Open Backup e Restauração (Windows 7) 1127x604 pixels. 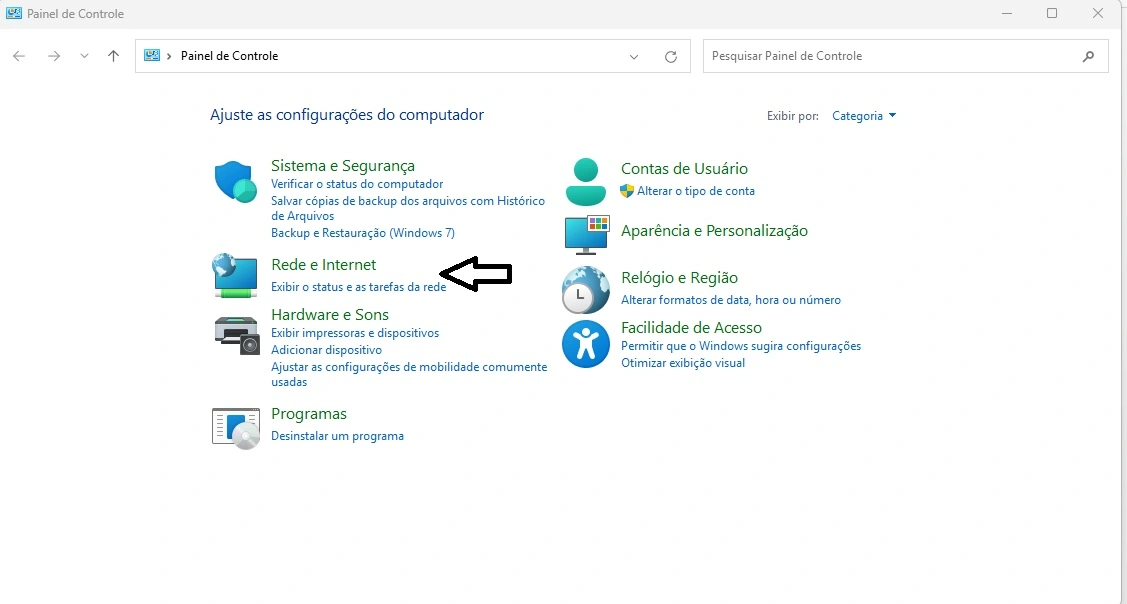coord(363,233)
